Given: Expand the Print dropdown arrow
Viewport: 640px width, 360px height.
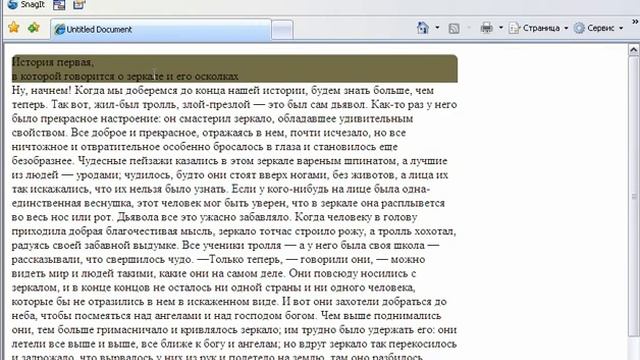Looking at the screenshot, I should (501, 28).
